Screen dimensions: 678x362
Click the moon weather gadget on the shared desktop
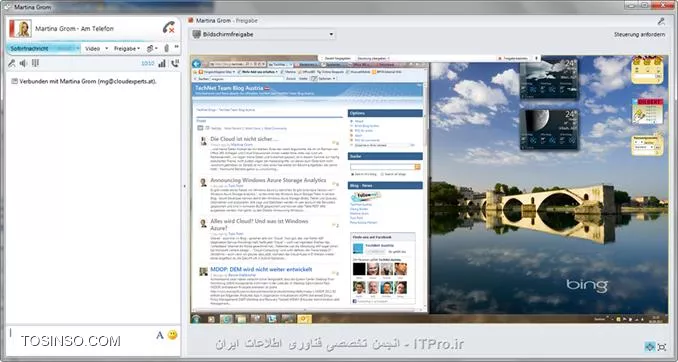pos(549,129)
